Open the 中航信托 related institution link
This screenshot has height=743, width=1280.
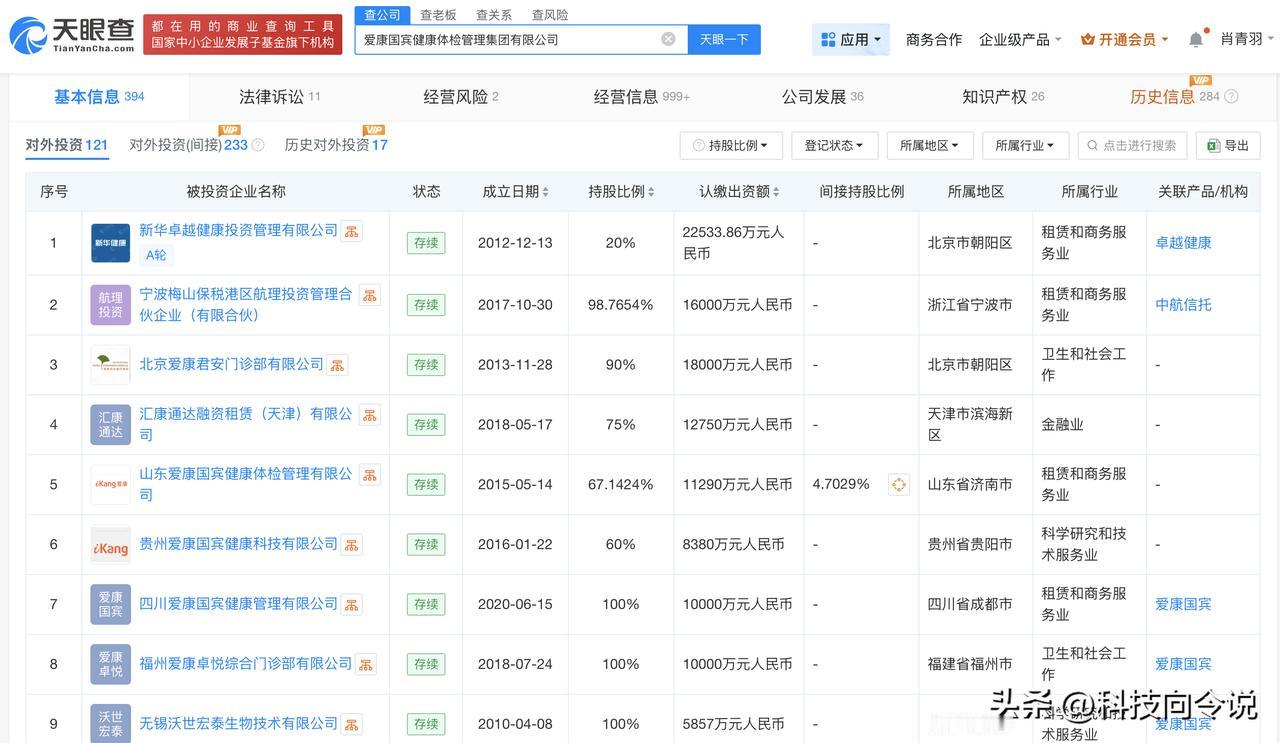tap(1183, 305)
